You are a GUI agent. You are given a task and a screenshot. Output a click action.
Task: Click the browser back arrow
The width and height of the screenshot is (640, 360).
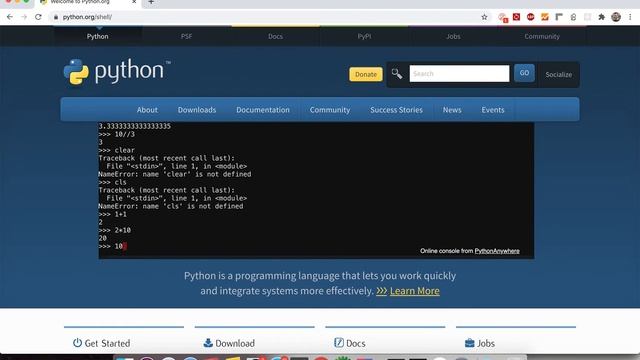tap(10, 17)
